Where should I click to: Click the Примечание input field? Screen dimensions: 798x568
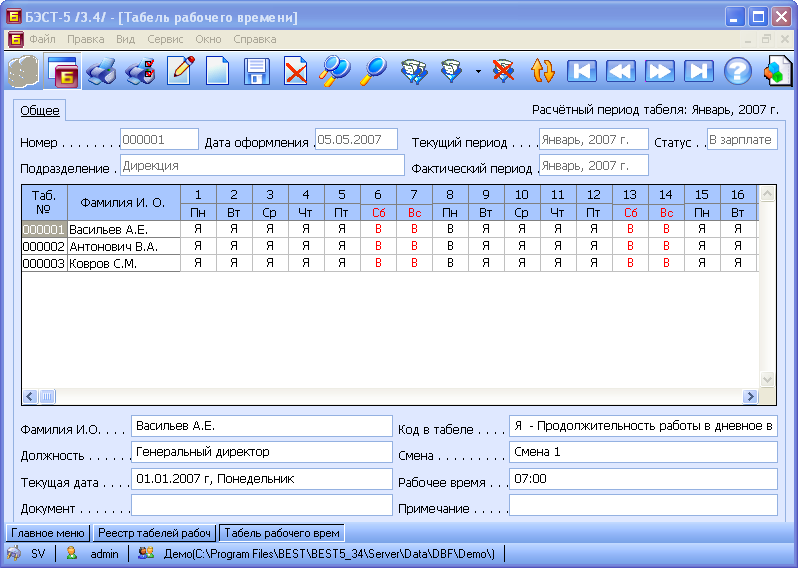[642, 506]
